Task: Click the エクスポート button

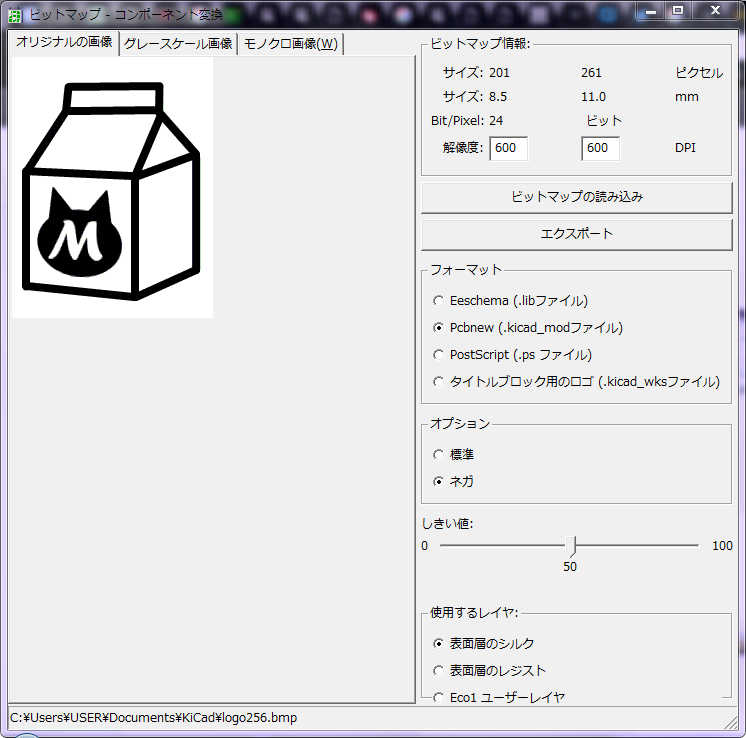Action: point(577,234)
